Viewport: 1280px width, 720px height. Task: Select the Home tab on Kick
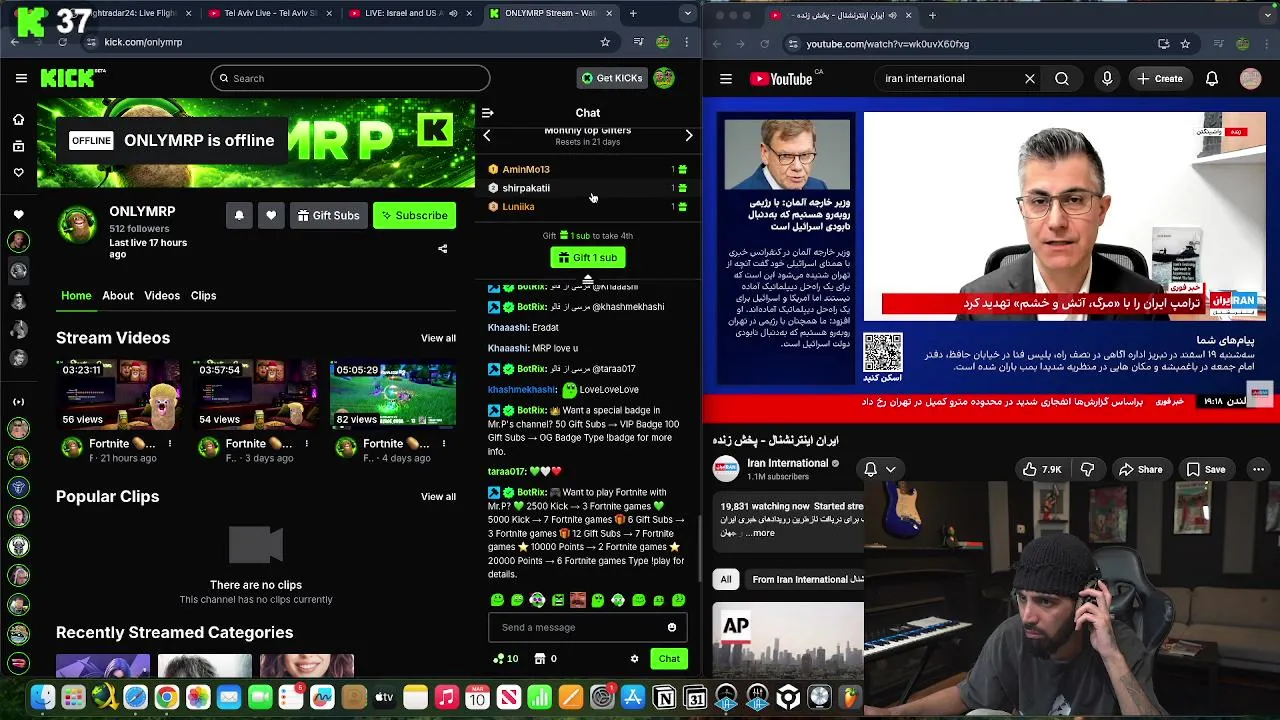coord(76,295)
